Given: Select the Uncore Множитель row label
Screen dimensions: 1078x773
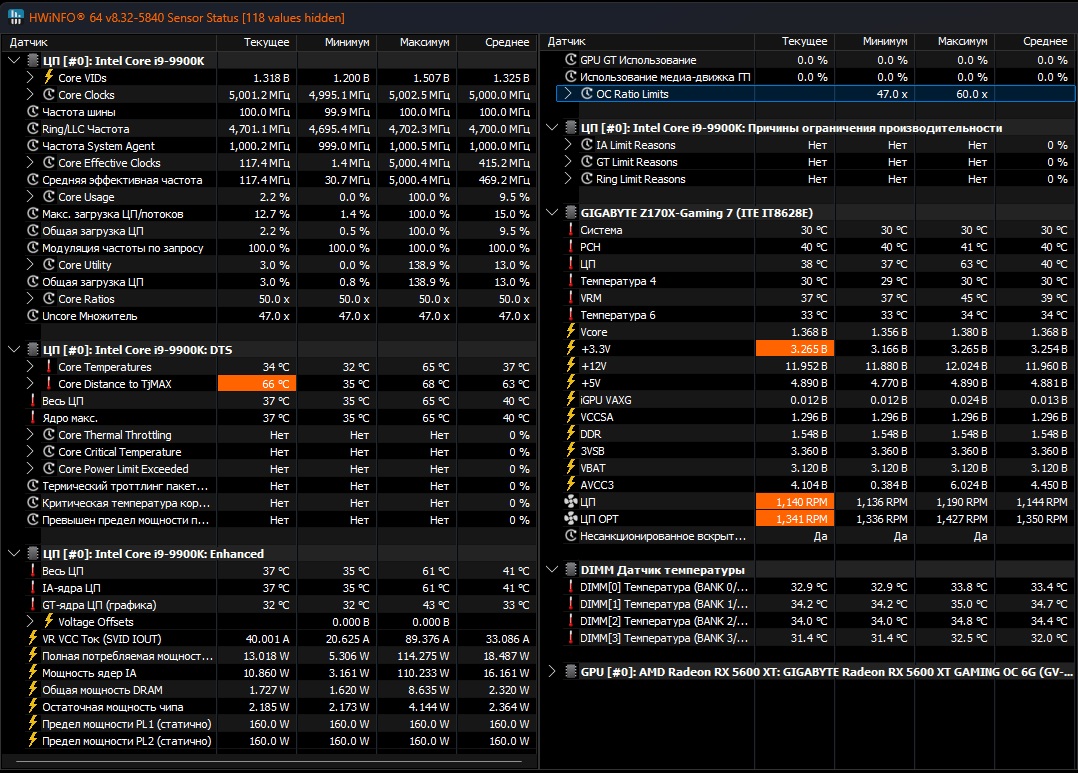Looking at the screenshot, I should pos(89,316).
